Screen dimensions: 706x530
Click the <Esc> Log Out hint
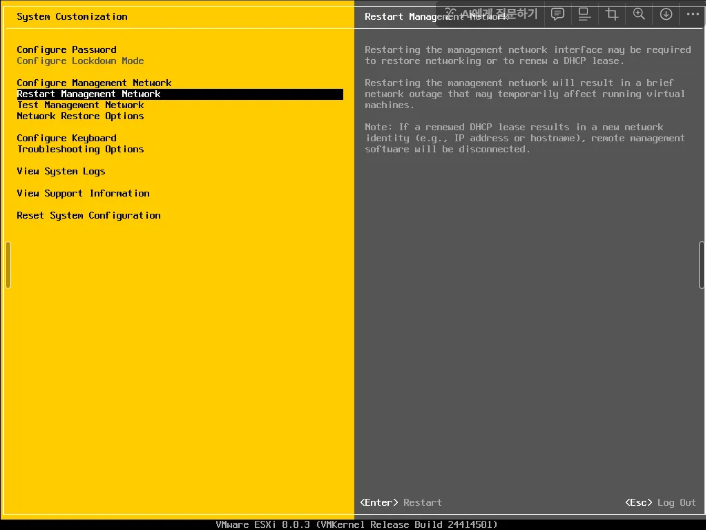[661, 503]
